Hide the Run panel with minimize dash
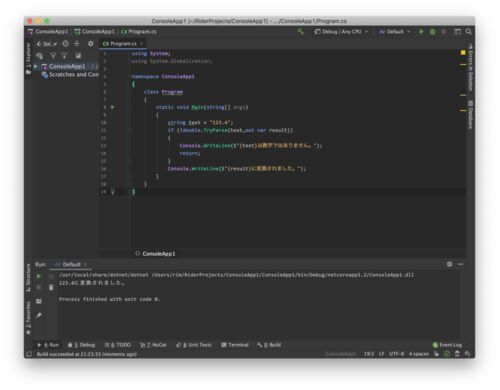This screenshot has height=390, width=500. tap(461, 264)
